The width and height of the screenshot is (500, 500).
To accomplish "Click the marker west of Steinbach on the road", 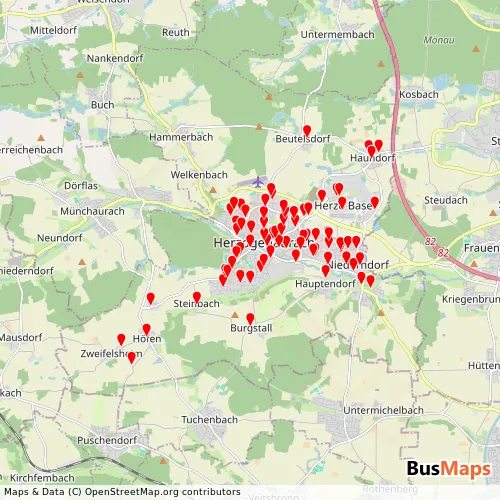I will (151, 298).
